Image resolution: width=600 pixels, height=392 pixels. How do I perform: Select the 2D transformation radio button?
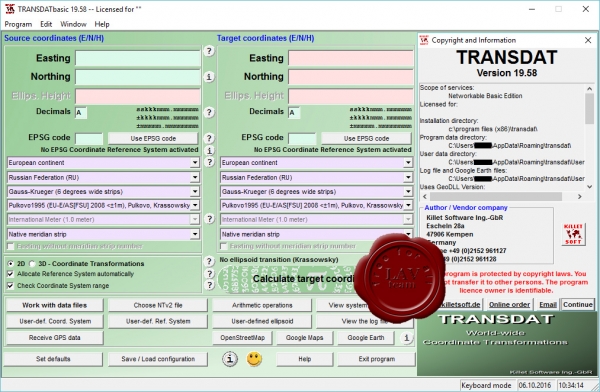click(x=10, y=264)
